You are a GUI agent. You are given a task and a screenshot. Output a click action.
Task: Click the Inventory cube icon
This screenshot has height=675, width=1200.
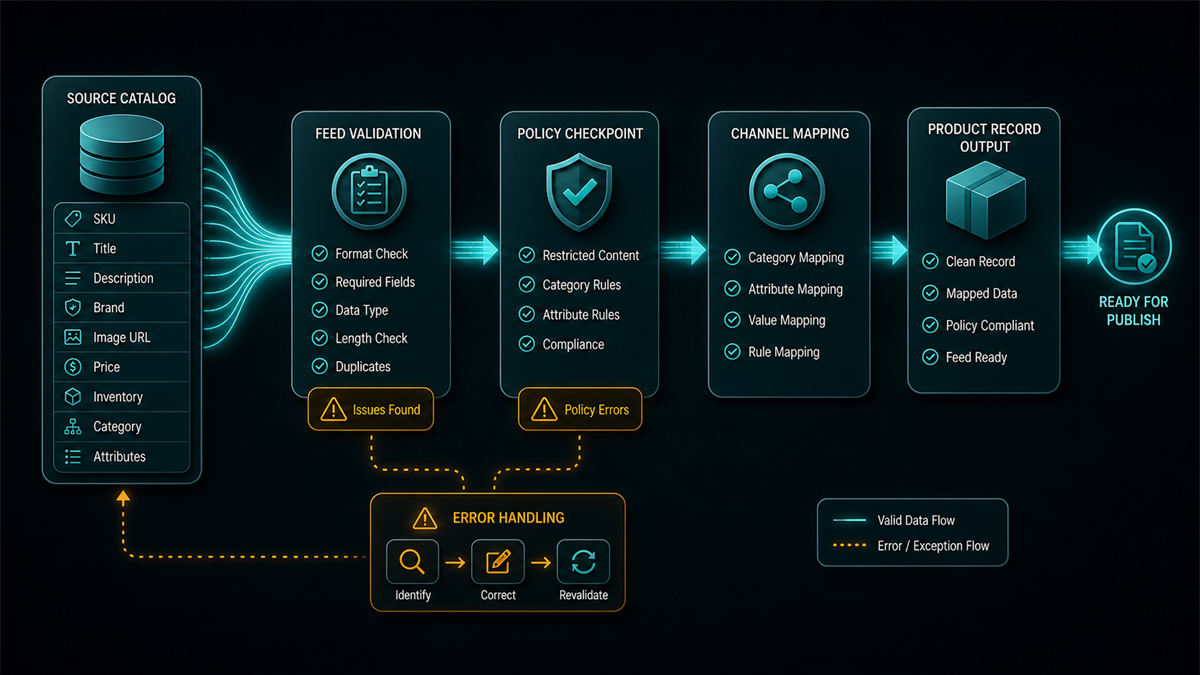pyautogui.click(x=73, y=397)
